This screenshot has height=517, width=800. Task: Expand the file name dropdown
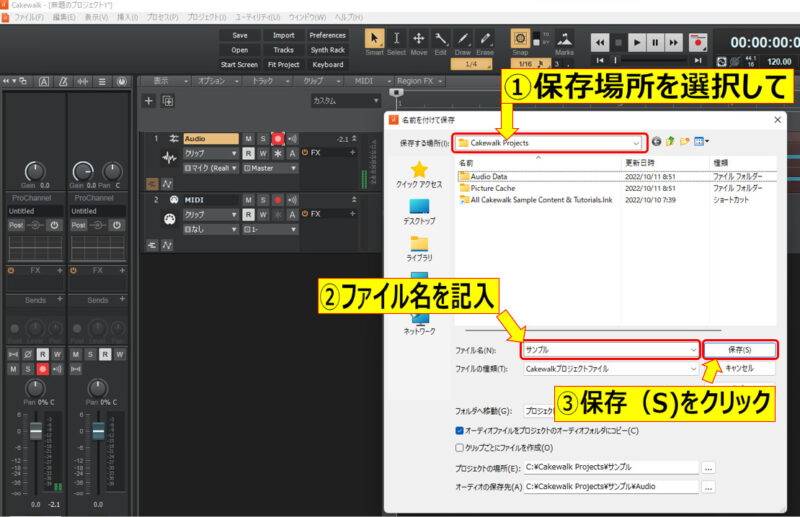pos(693,350)
